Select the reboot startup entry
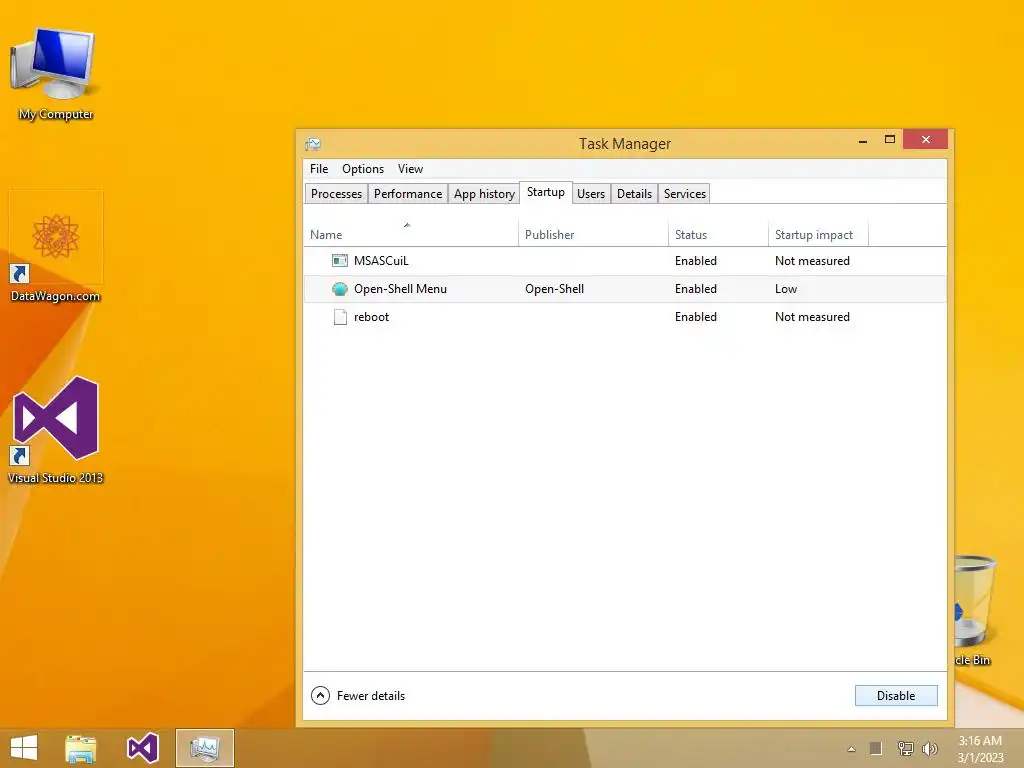The image size is (1024, 768). 625,317
